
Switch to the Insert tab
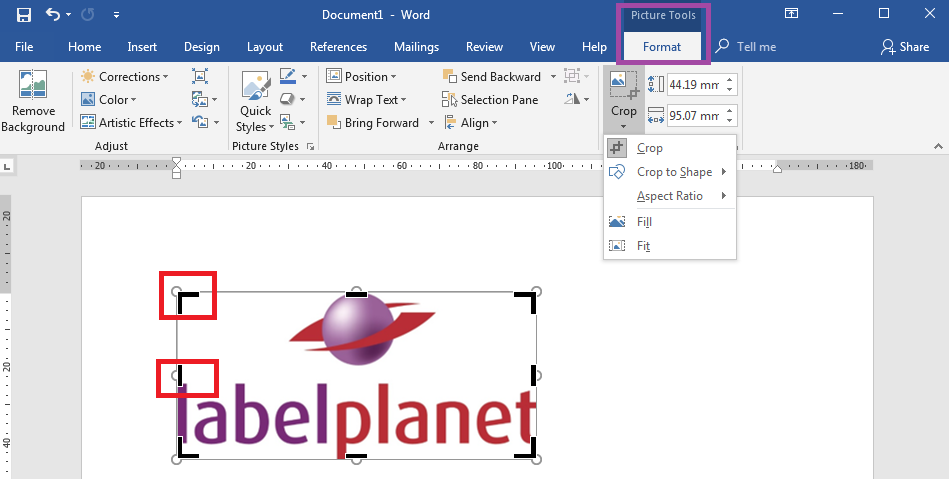pyautogui.click(x=142, y=47)
